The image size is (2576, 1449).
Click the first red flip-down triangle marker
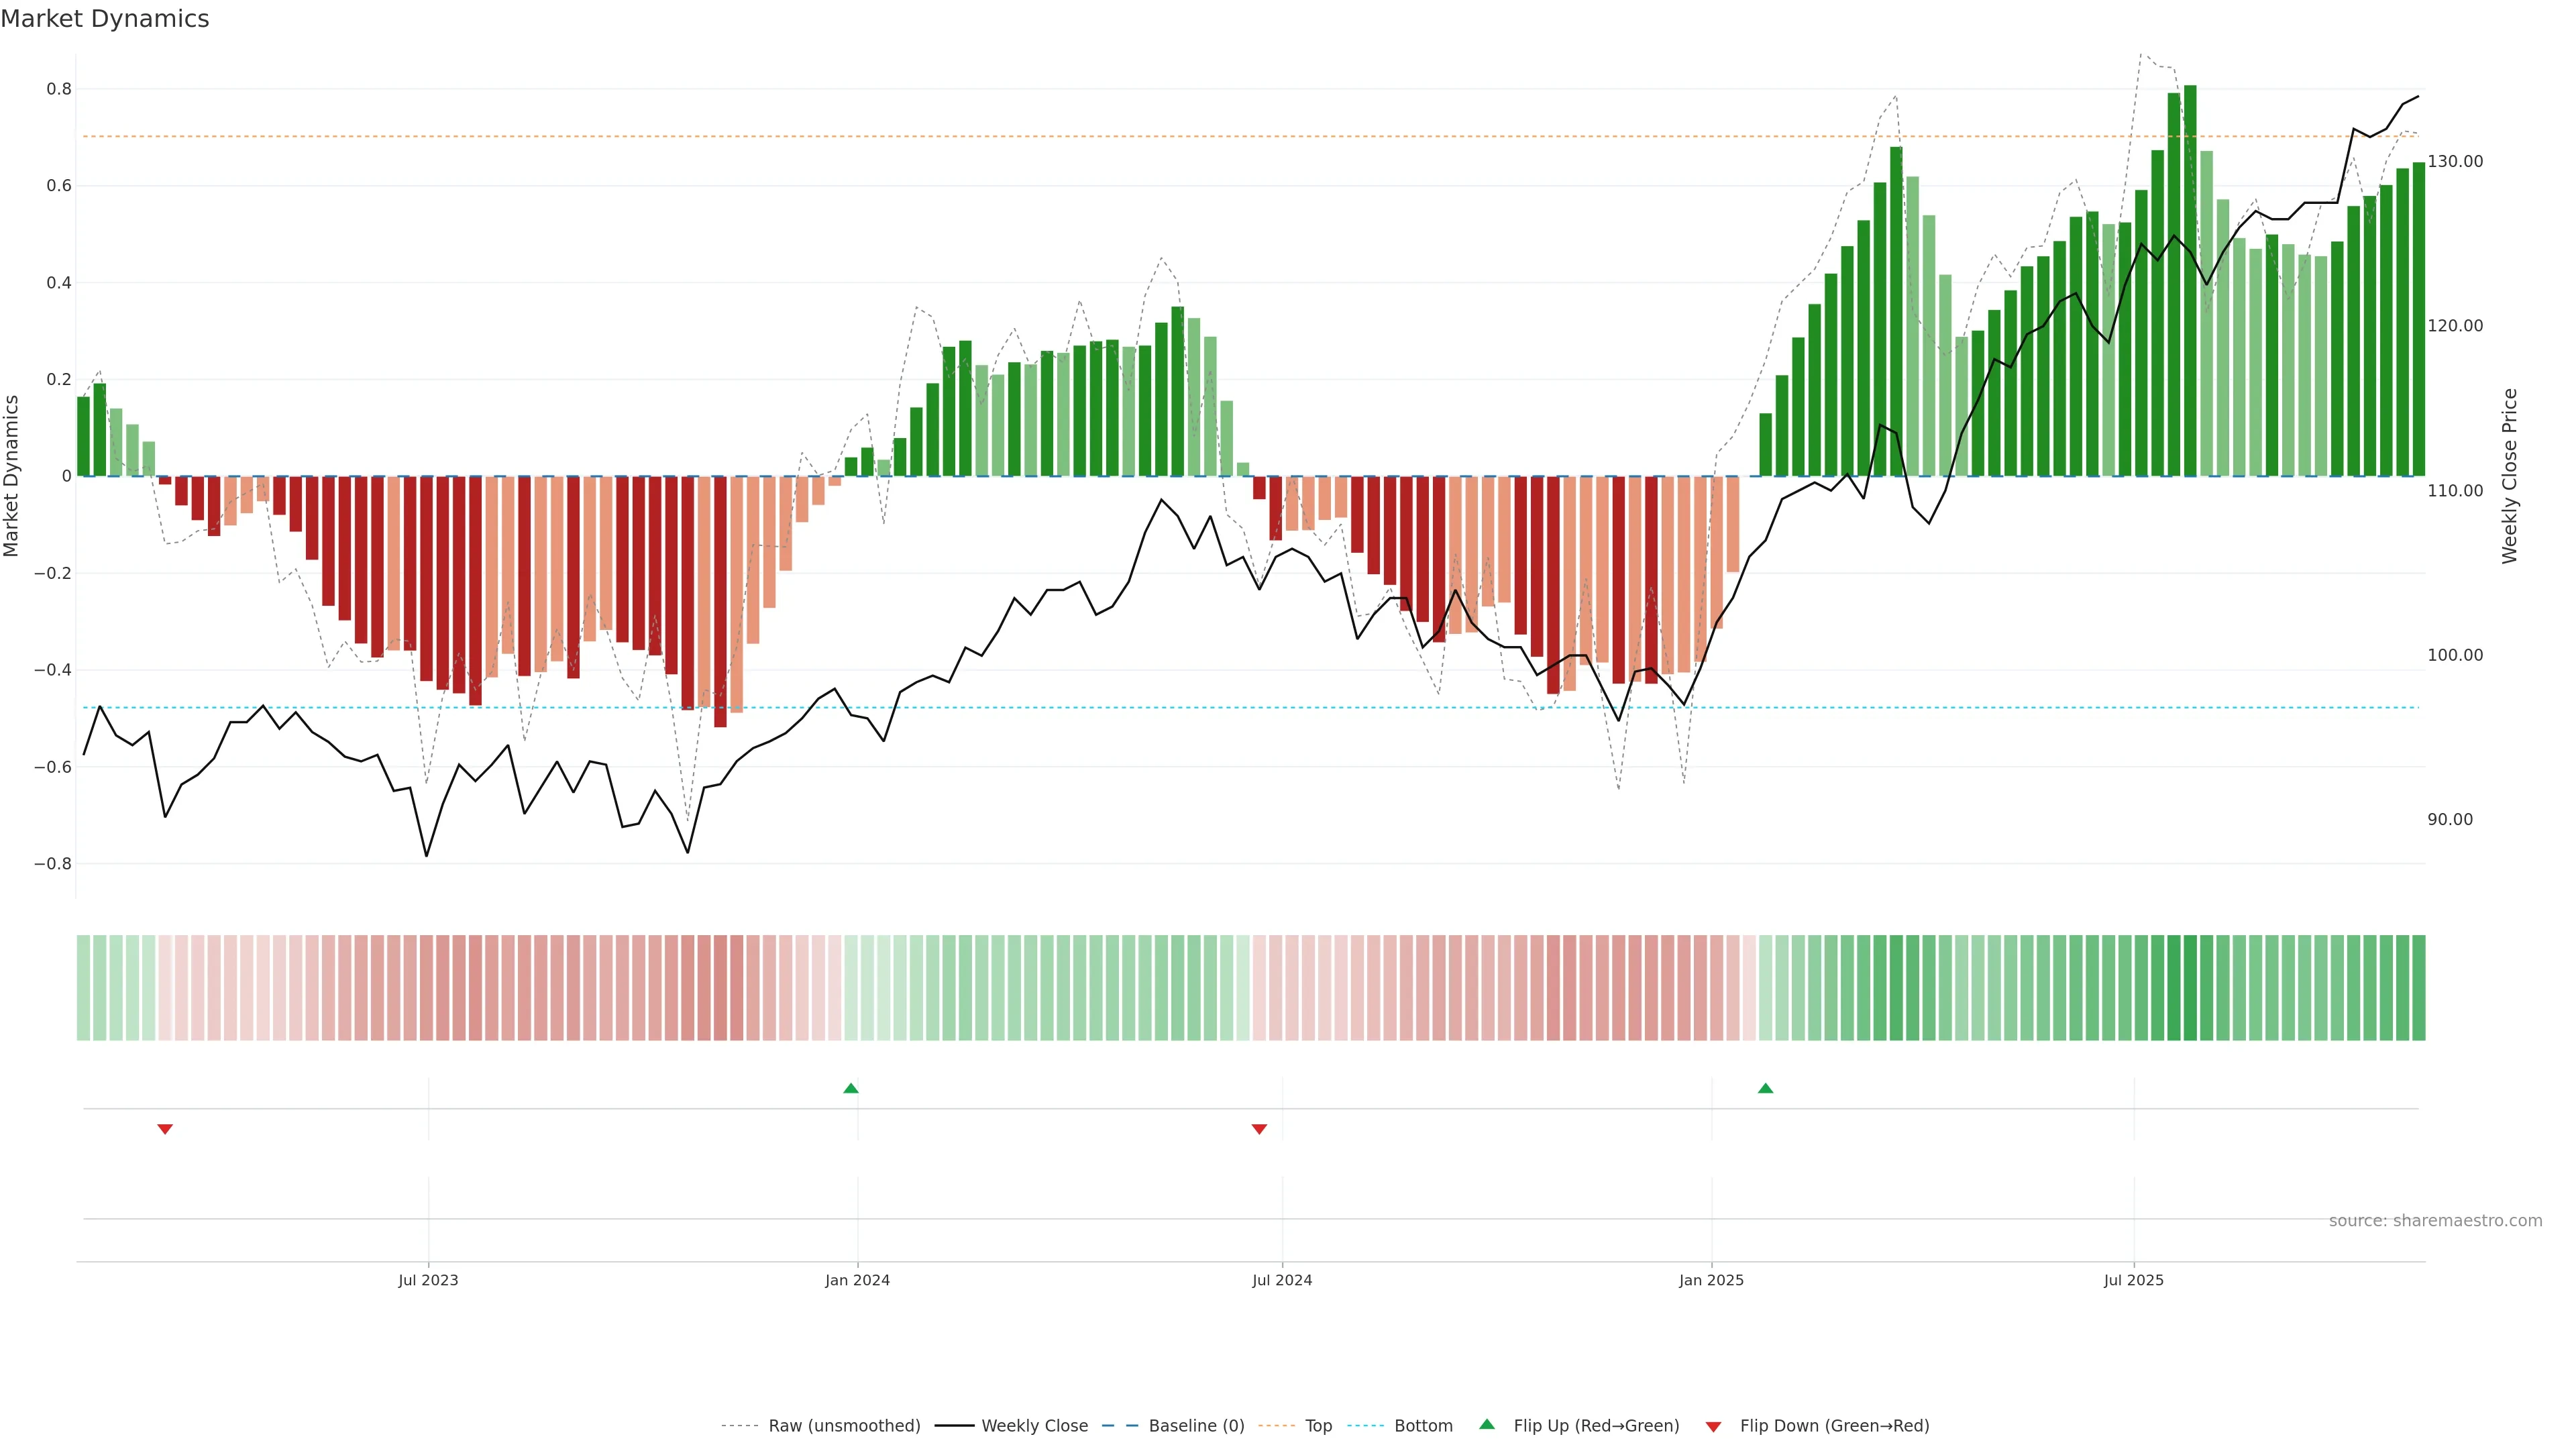coord(165,1129)
